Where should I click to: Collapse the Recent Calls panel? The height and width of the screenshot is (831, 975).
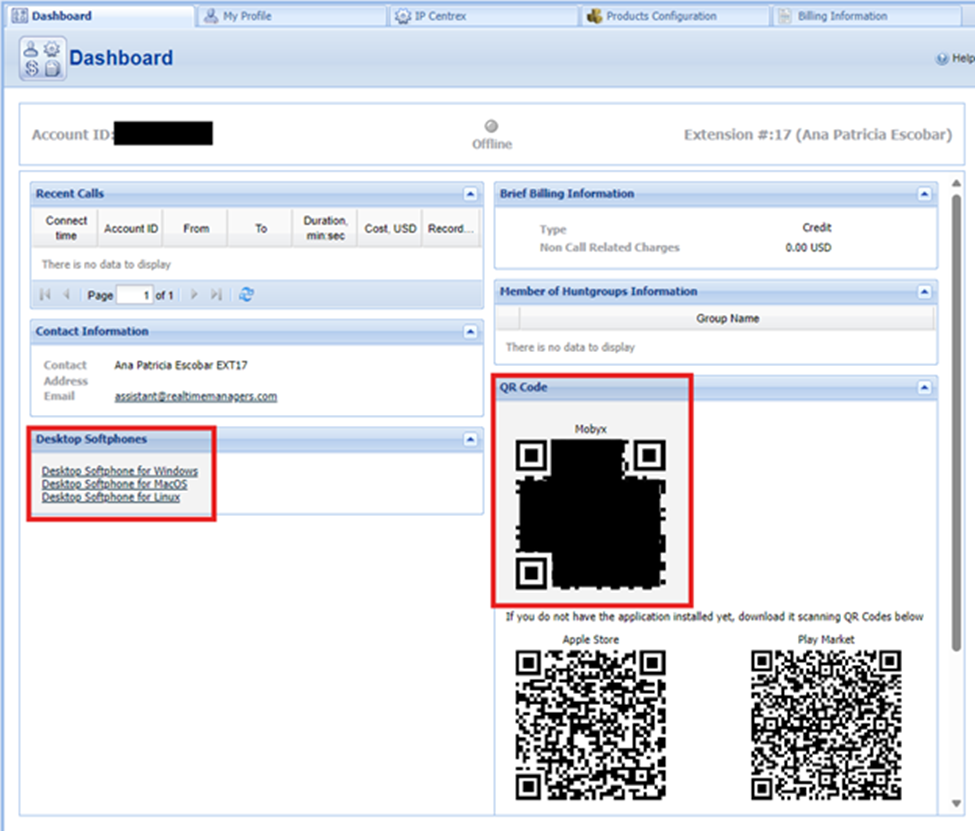pos(470,194)
